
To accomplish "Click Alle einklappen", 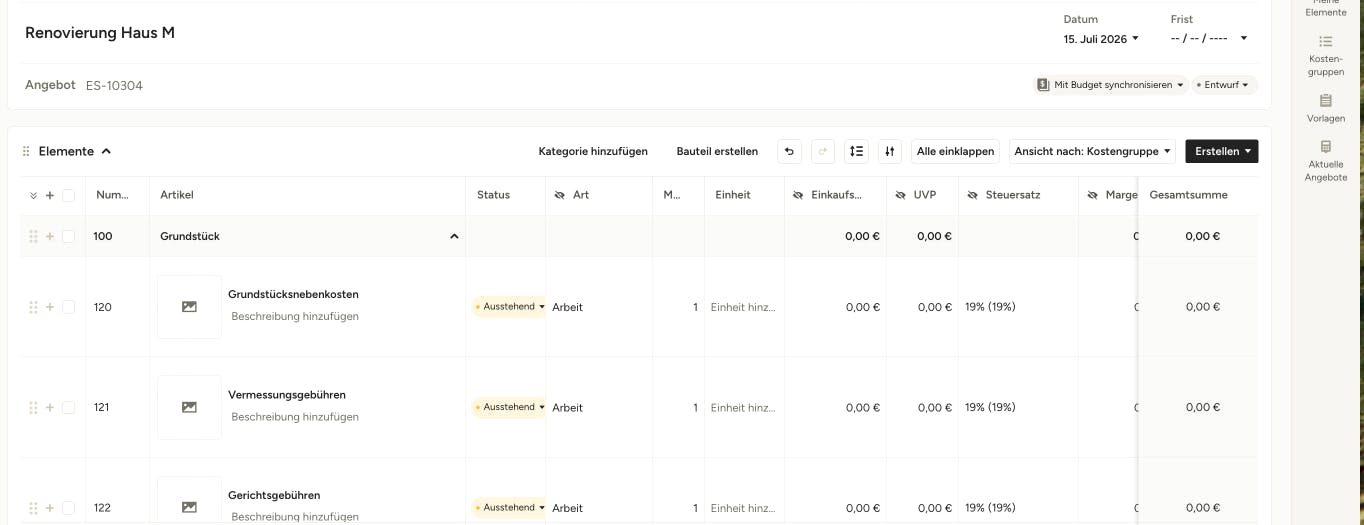I will tap(955, 151).
